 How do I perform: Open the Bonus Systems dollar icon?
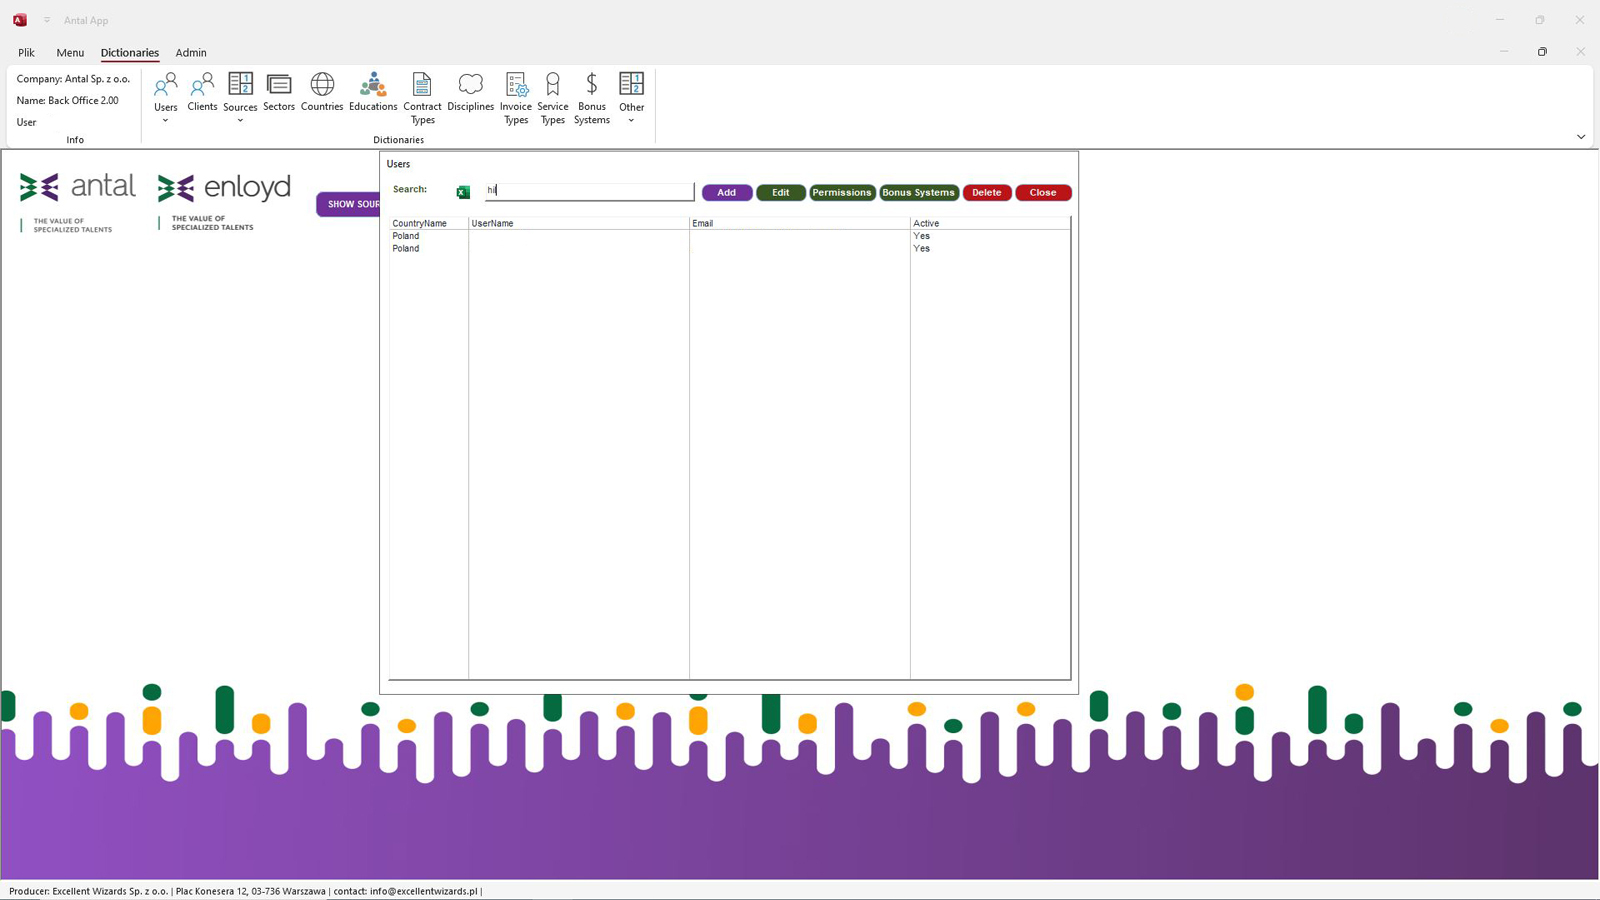(x=591, y=97)
